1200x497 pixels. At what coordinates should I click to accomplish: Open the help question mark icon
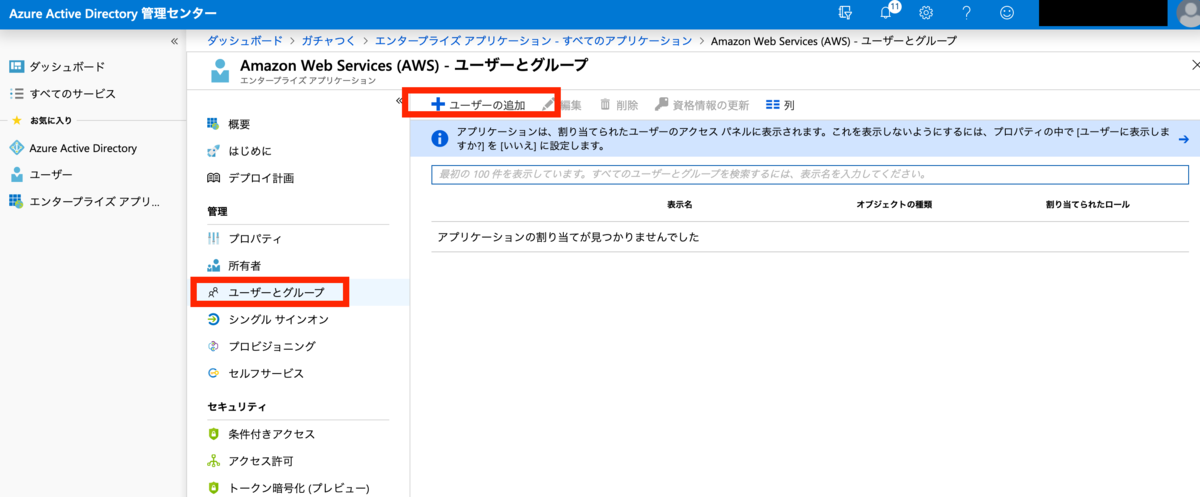coord(966,13)
